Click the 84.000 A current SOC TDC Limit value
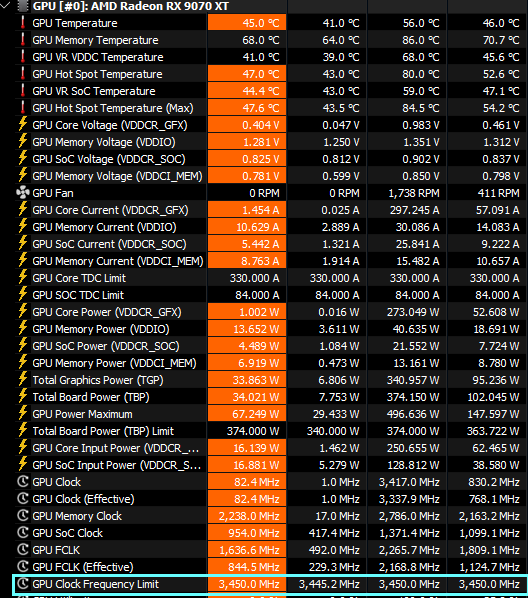Viewport: 528px width, 598px height. tap(257, 295)
